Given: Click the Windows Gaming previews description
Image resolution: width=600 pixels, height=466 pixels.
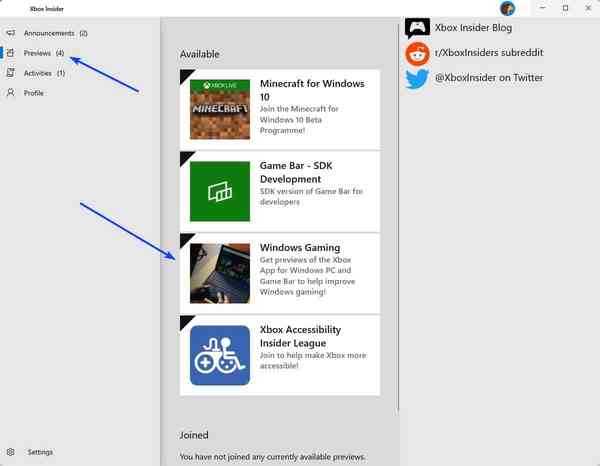Looking at the screenshot, I should (x=307, y=275).
